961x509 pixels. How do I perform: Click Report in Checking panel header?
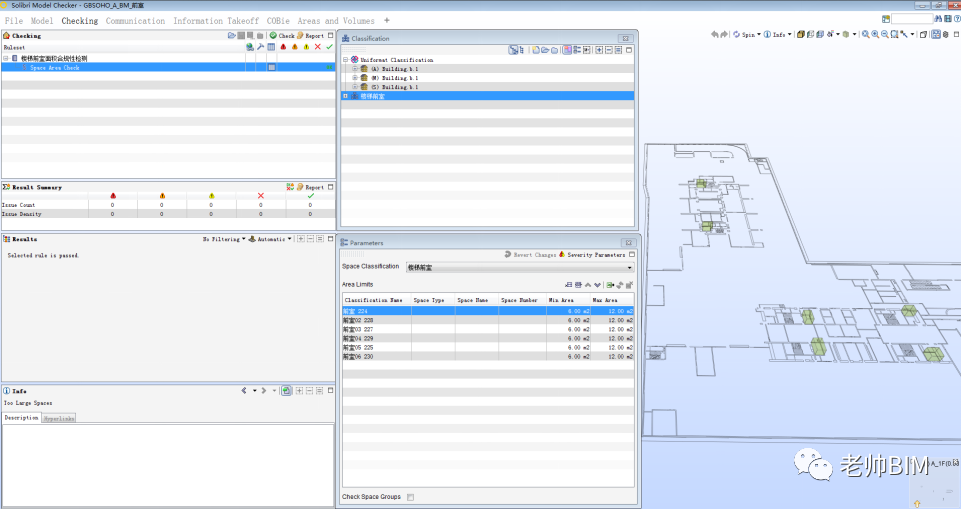tap(311, 36)
